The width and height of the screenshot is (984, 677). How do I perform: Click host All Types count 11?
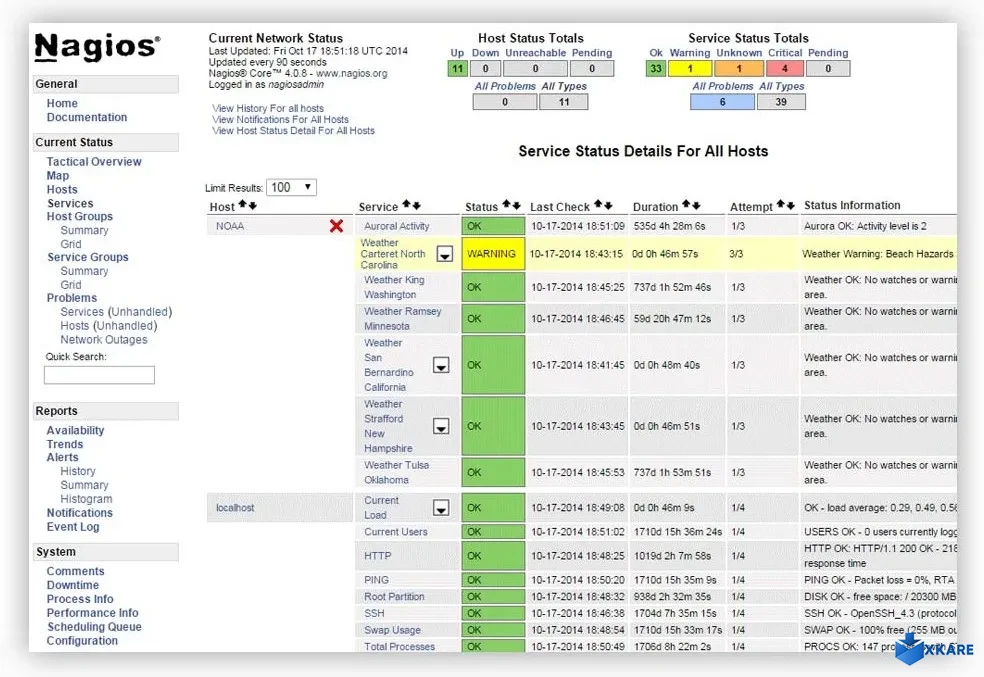coord(564,102)
